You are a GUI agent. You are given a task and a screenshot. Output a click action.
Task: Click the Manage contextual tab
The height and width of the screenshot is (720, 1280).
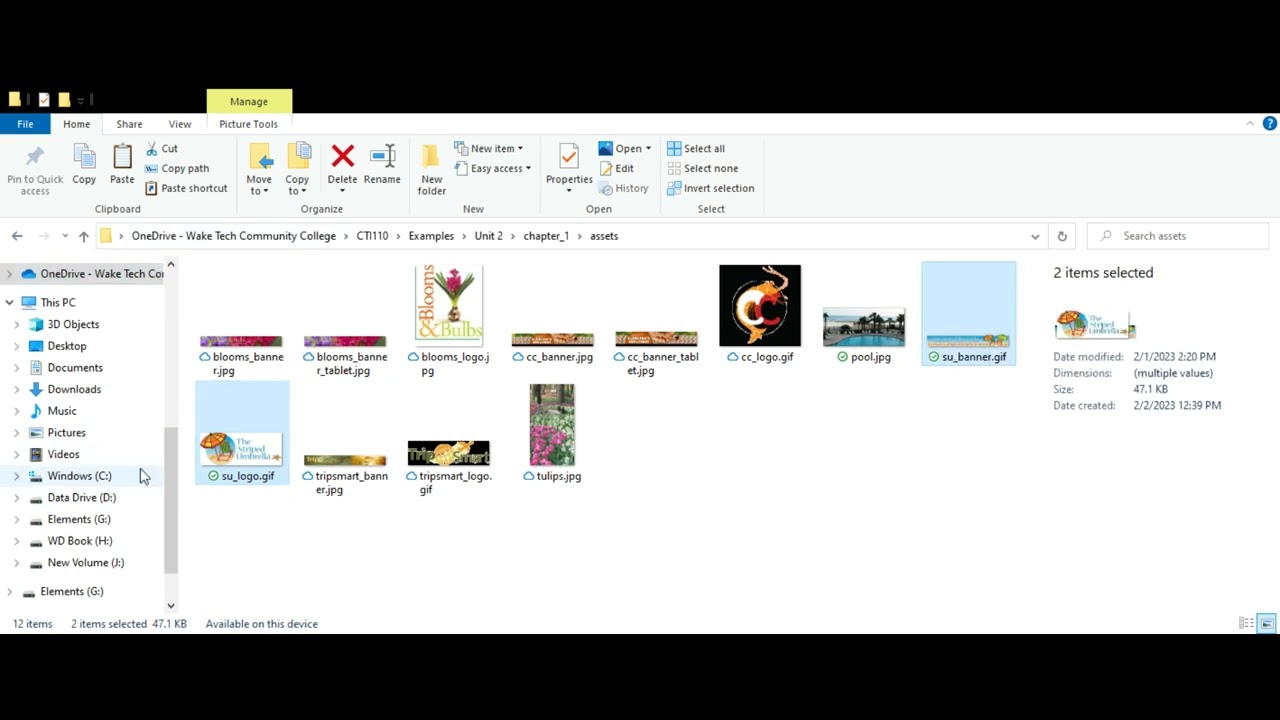pos(249,101)
